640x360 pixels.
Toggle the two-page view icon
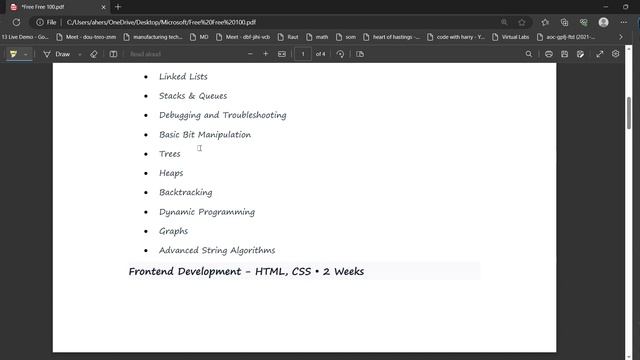[360, 54]
